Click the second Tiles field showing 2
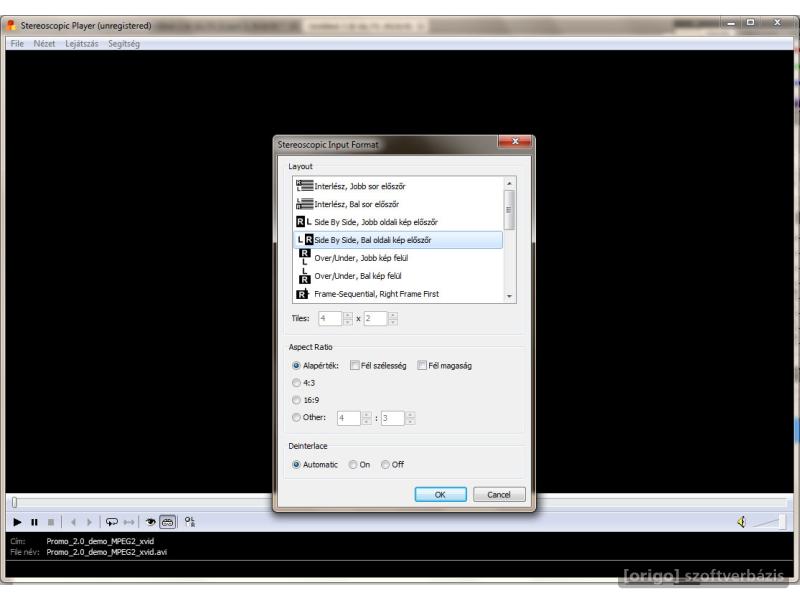This screenshot has width=800, height=600. (x=375, y=318)
